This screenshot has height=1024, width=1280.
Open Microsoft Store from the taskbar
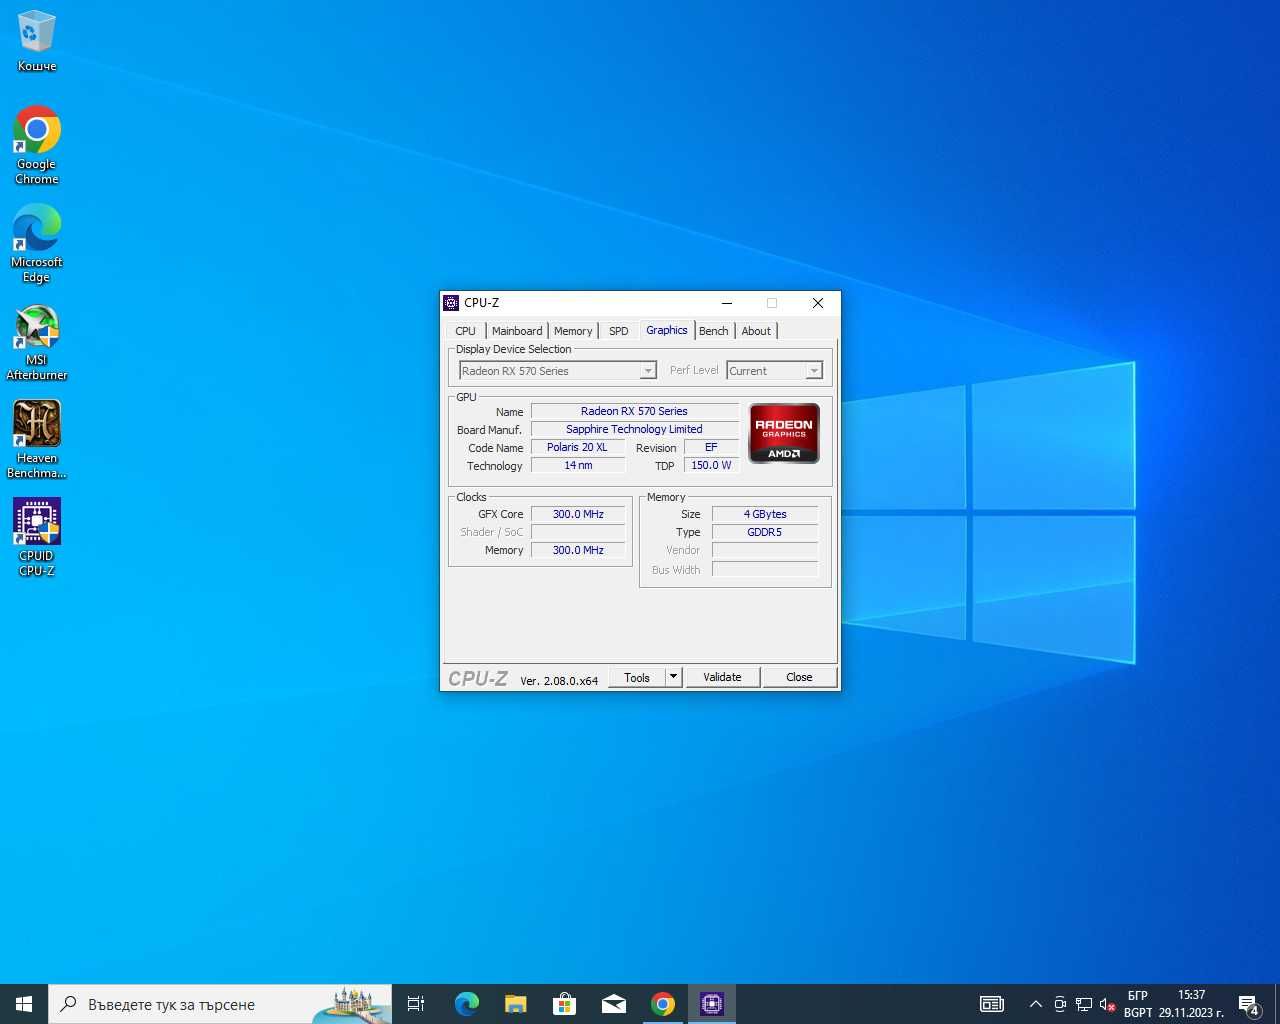tap(565, 1004)
